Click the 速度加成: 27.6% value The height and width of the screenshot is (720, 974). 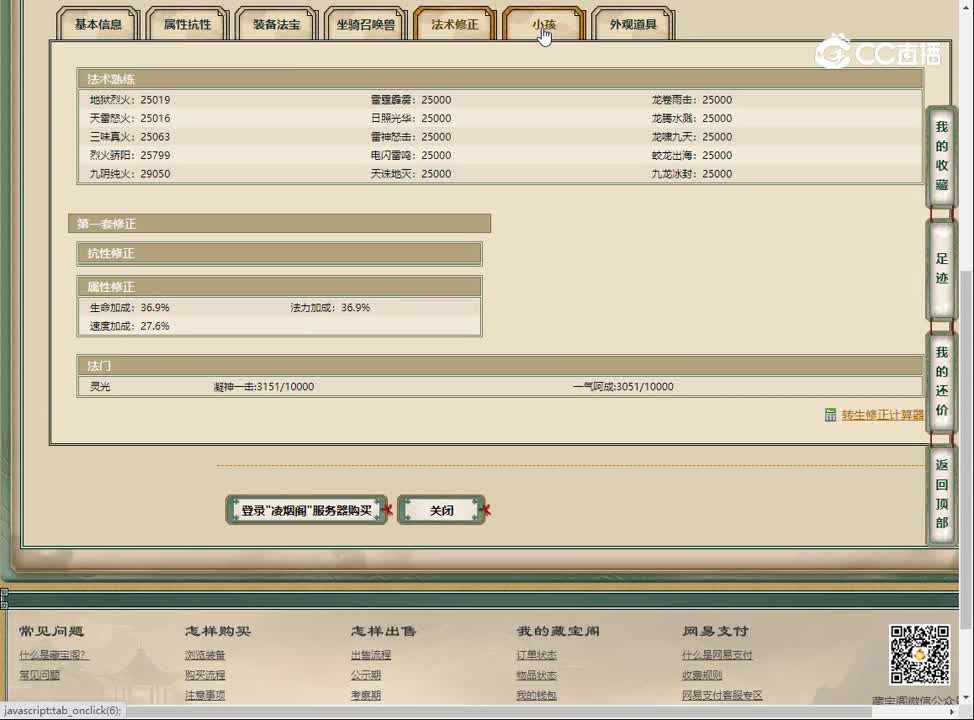click(x=129, y=326)
